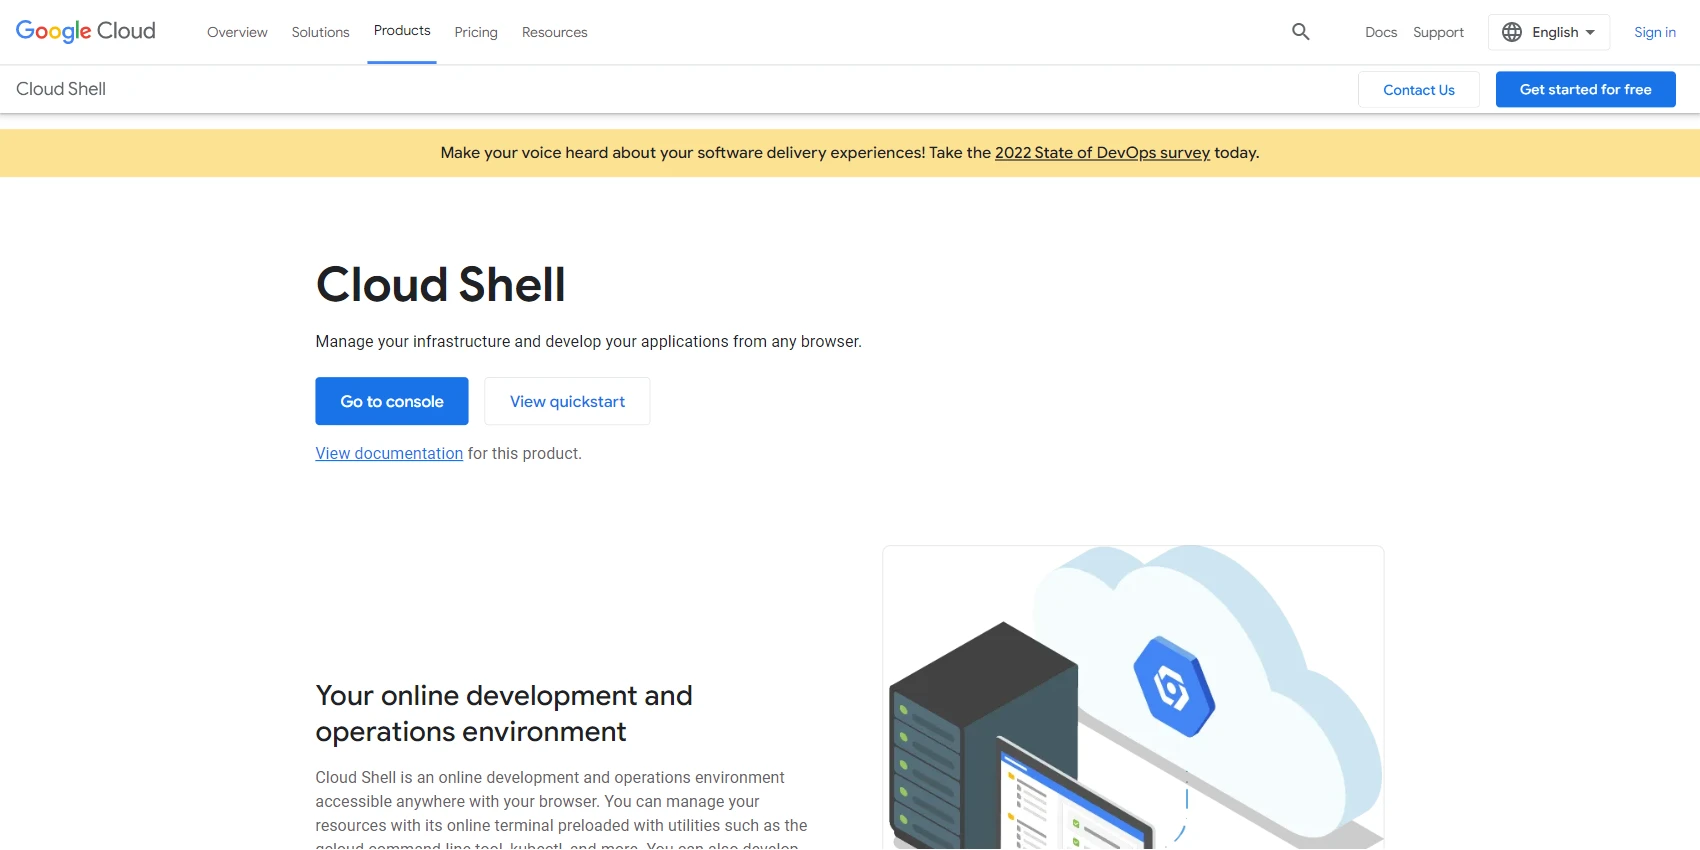
Task: Select the Products tab
Action: pyautogui.click(x=402, y=31)
